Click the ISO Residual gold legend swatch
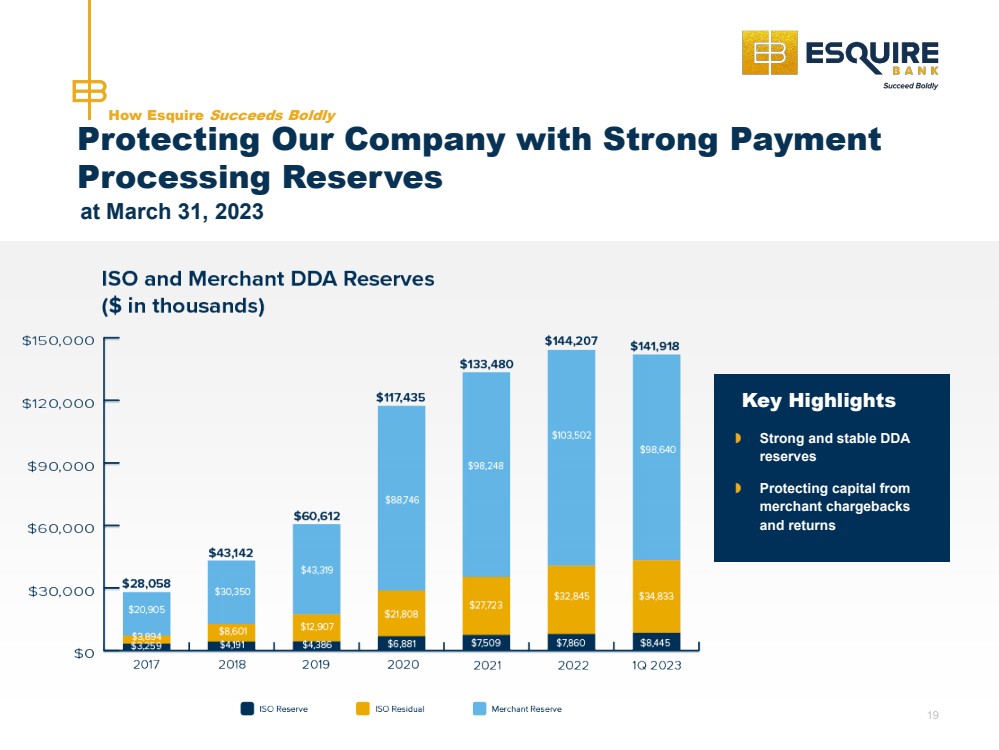Screen dimensions: 999x750 (363, 709)
